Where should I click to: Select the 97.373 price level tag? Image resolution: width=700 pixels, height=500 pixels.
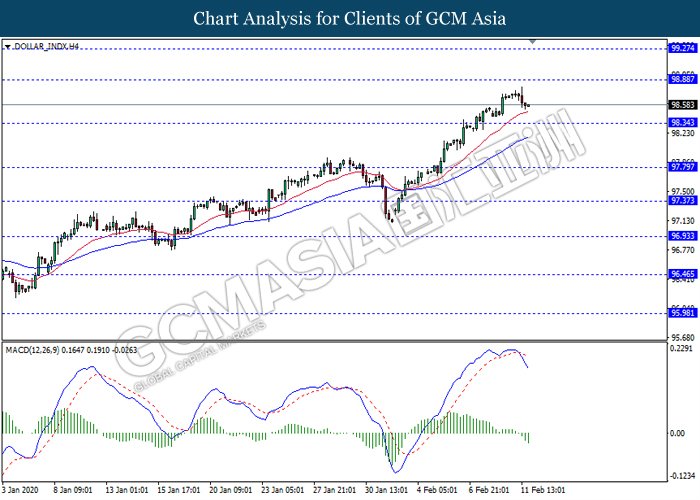(x=683, y=200)
